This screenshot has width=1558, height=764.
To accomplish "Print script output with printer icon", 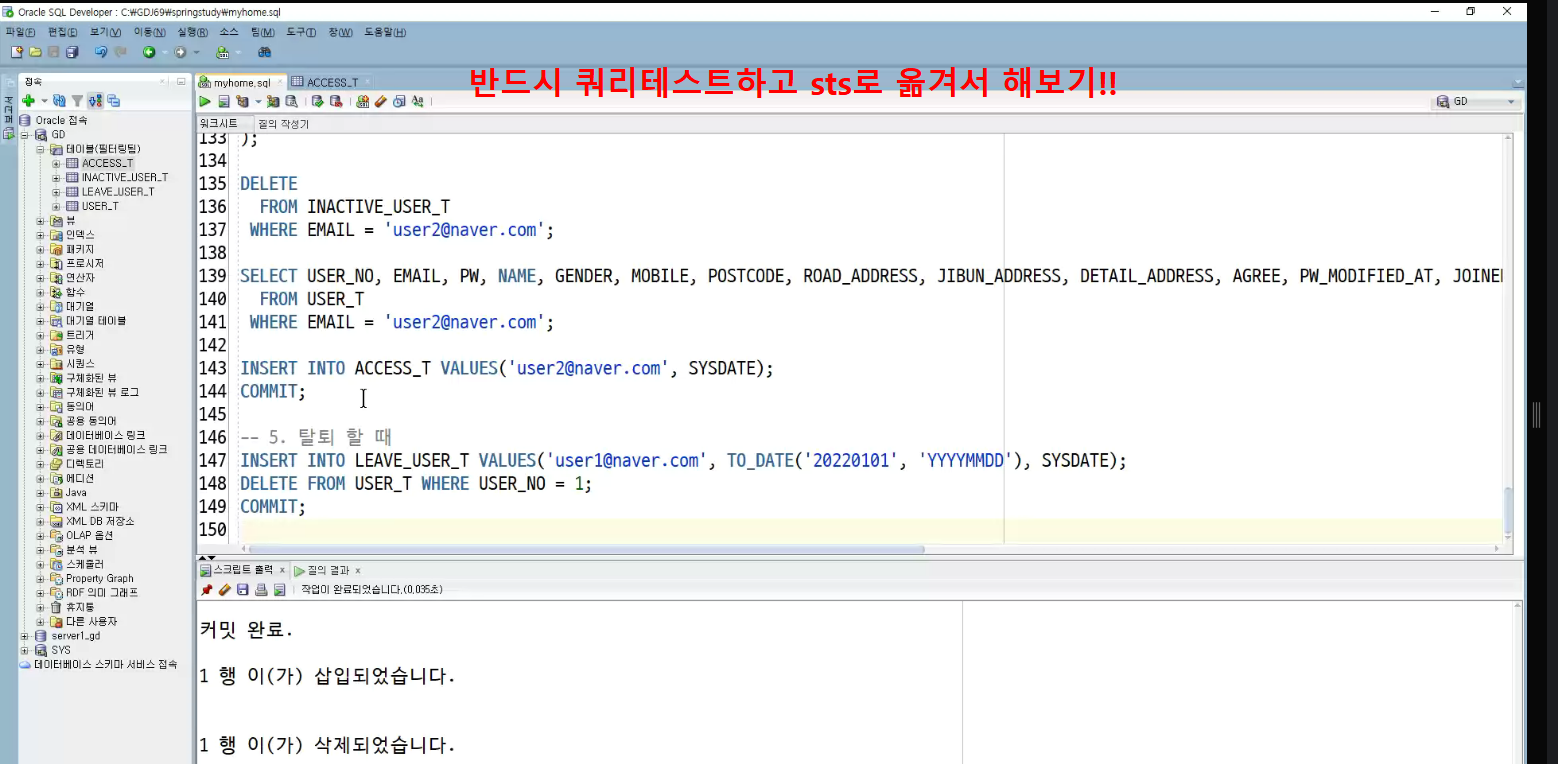I will tap(261, 590).
